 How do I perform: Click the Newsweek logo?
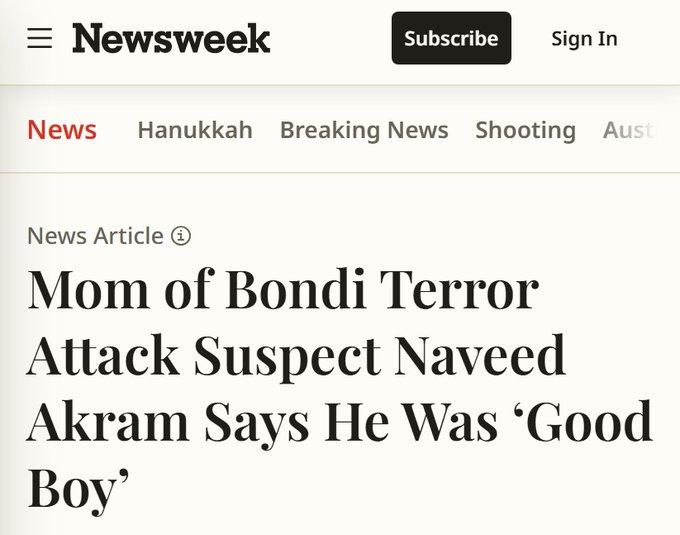coord(171,39)
